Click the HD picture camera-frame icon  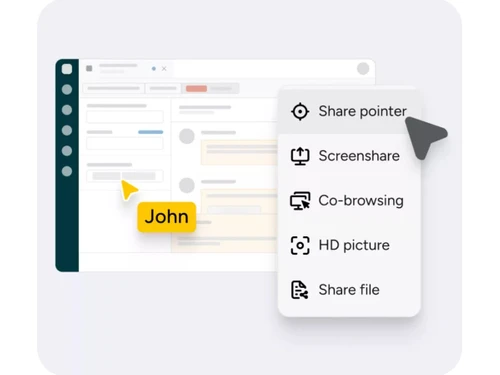(x=300, y=245)
